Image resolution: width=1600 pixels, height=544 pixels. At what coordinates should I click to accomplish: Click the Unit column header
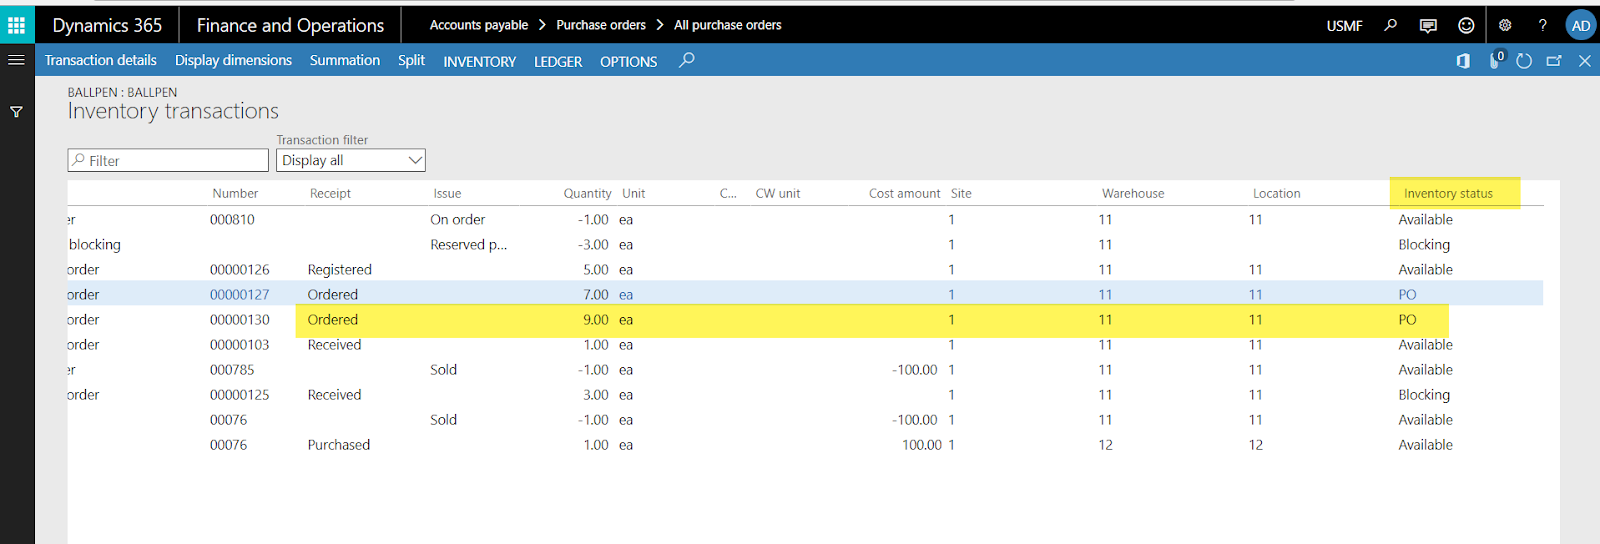(x=633, y=193)
